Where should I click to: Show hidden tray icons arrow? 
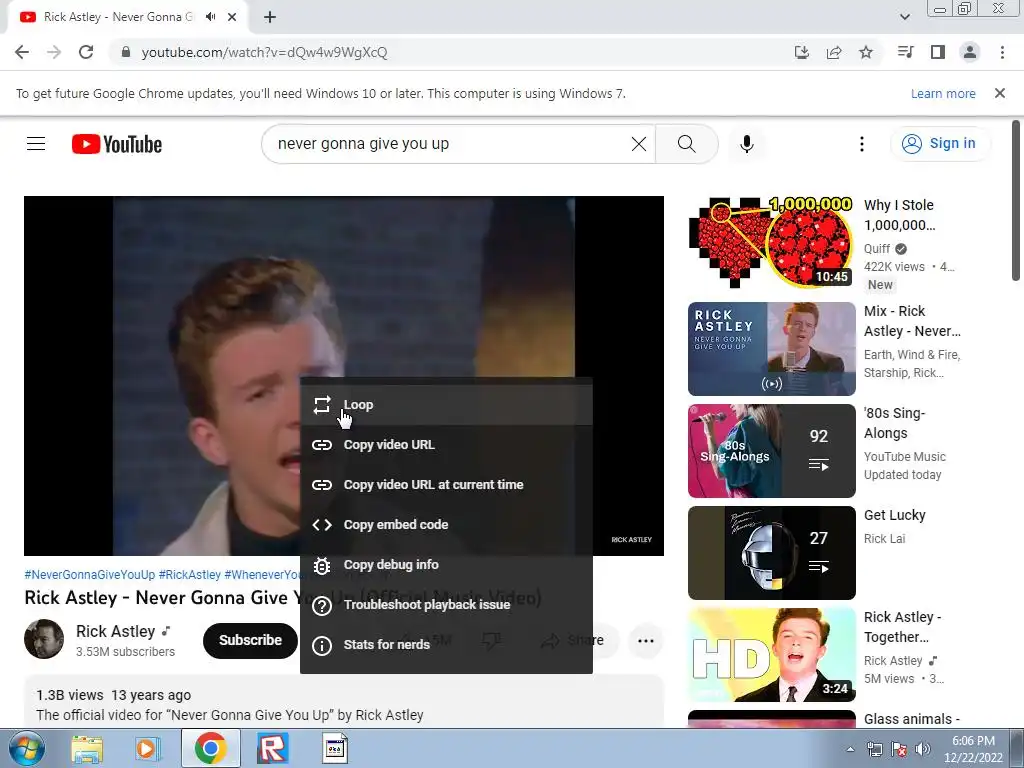850,749
